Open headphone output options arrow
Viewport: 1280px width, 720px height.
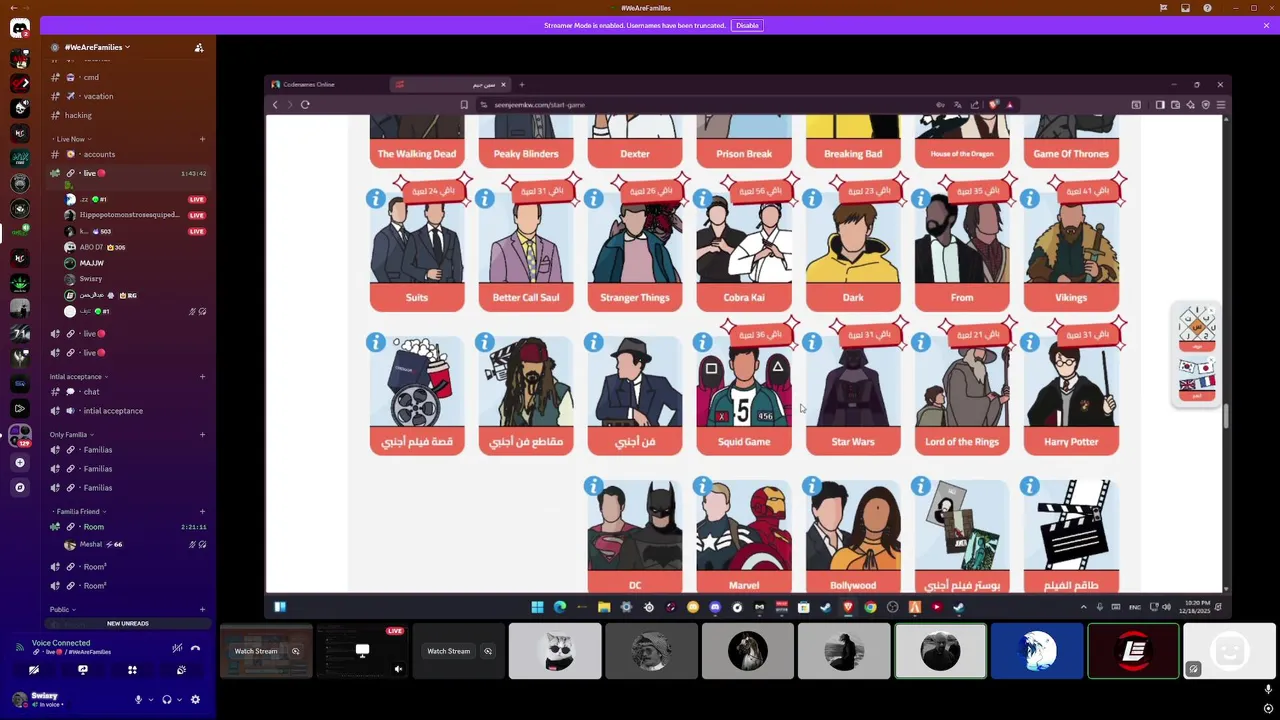coord(179,700)
